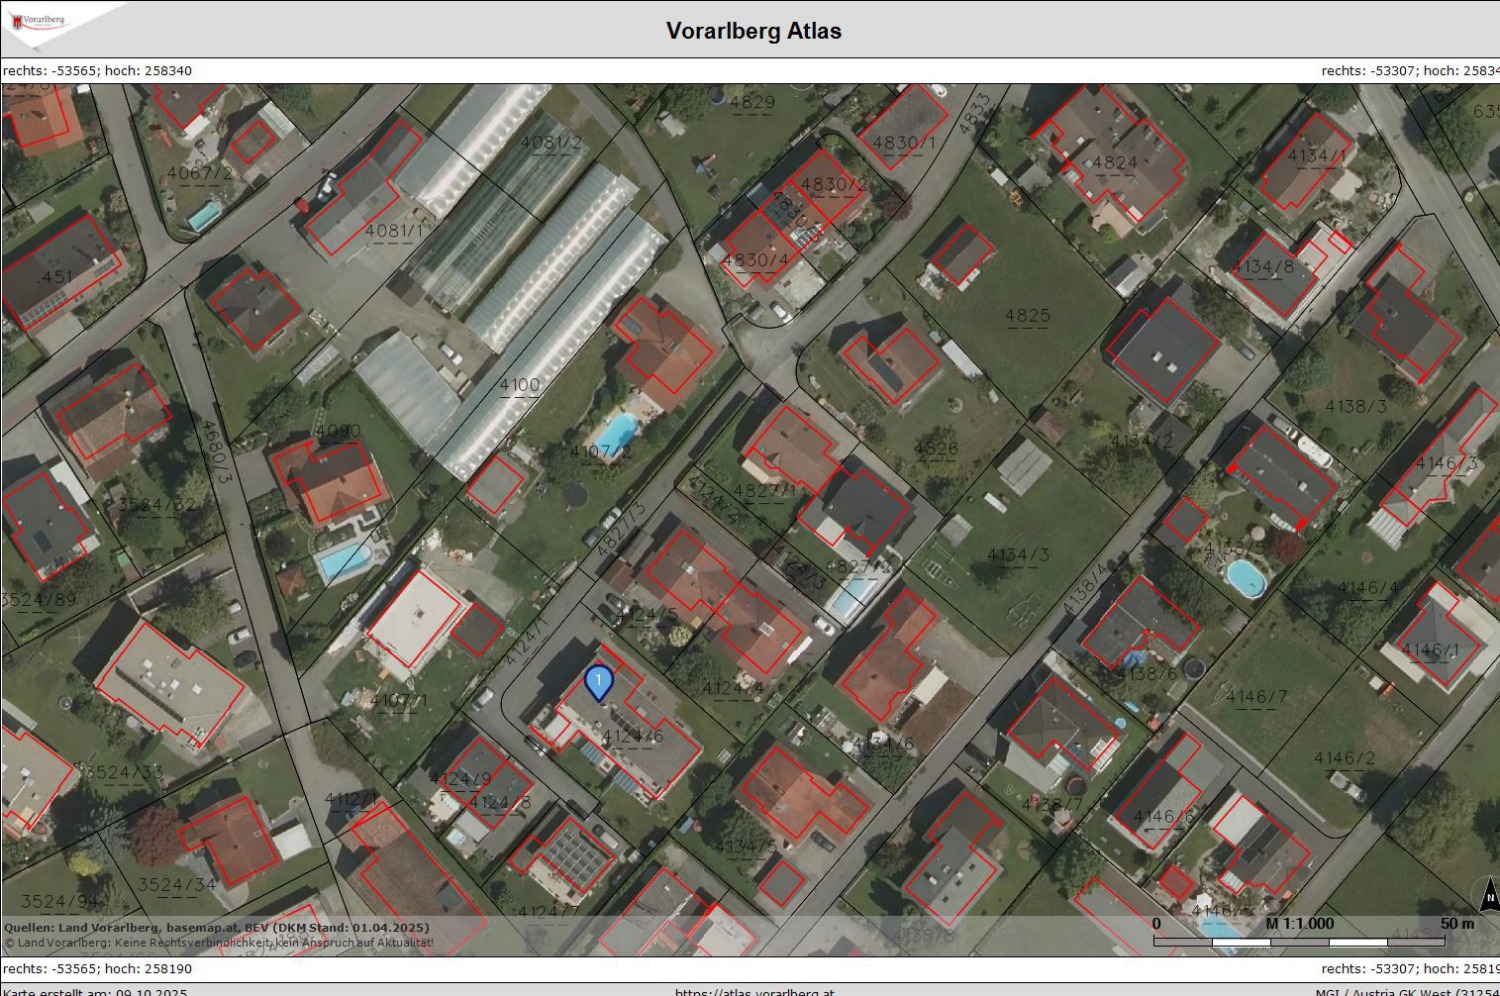Select parcel label 4134/3
Screen dimensions: 1500x996
point(1018,555)
